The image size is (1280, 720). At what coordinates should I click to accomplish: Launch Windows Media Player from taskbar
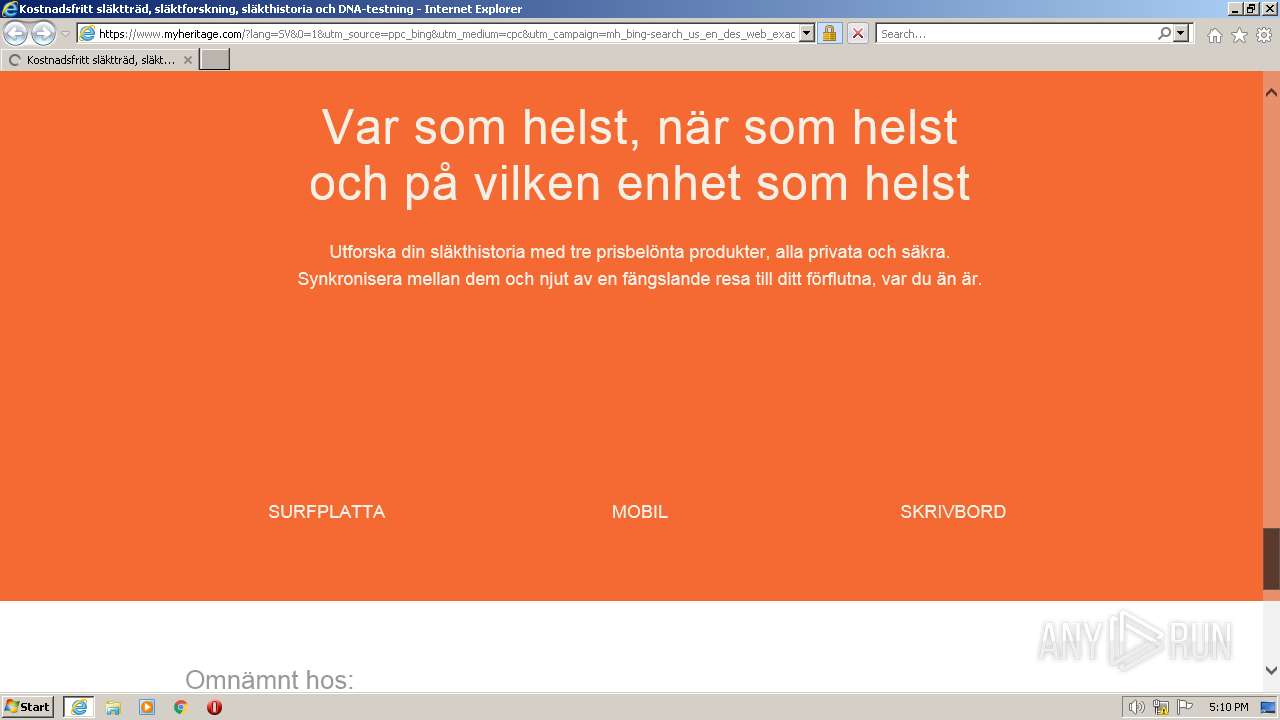147,707
